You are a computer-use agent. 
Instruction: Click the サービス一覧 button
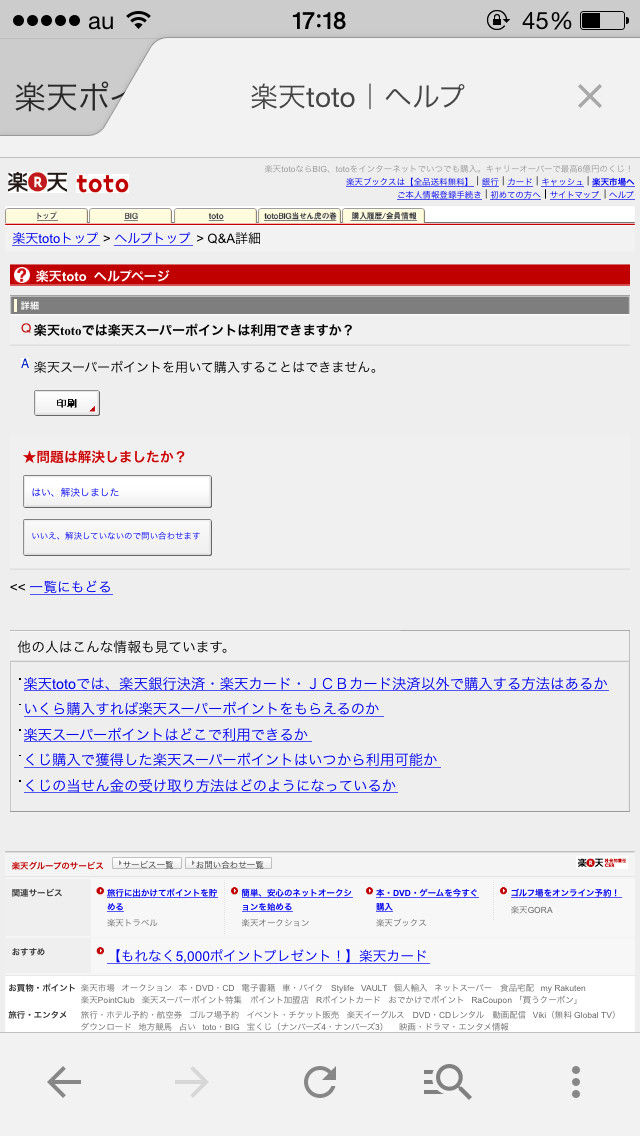point(146,864)
